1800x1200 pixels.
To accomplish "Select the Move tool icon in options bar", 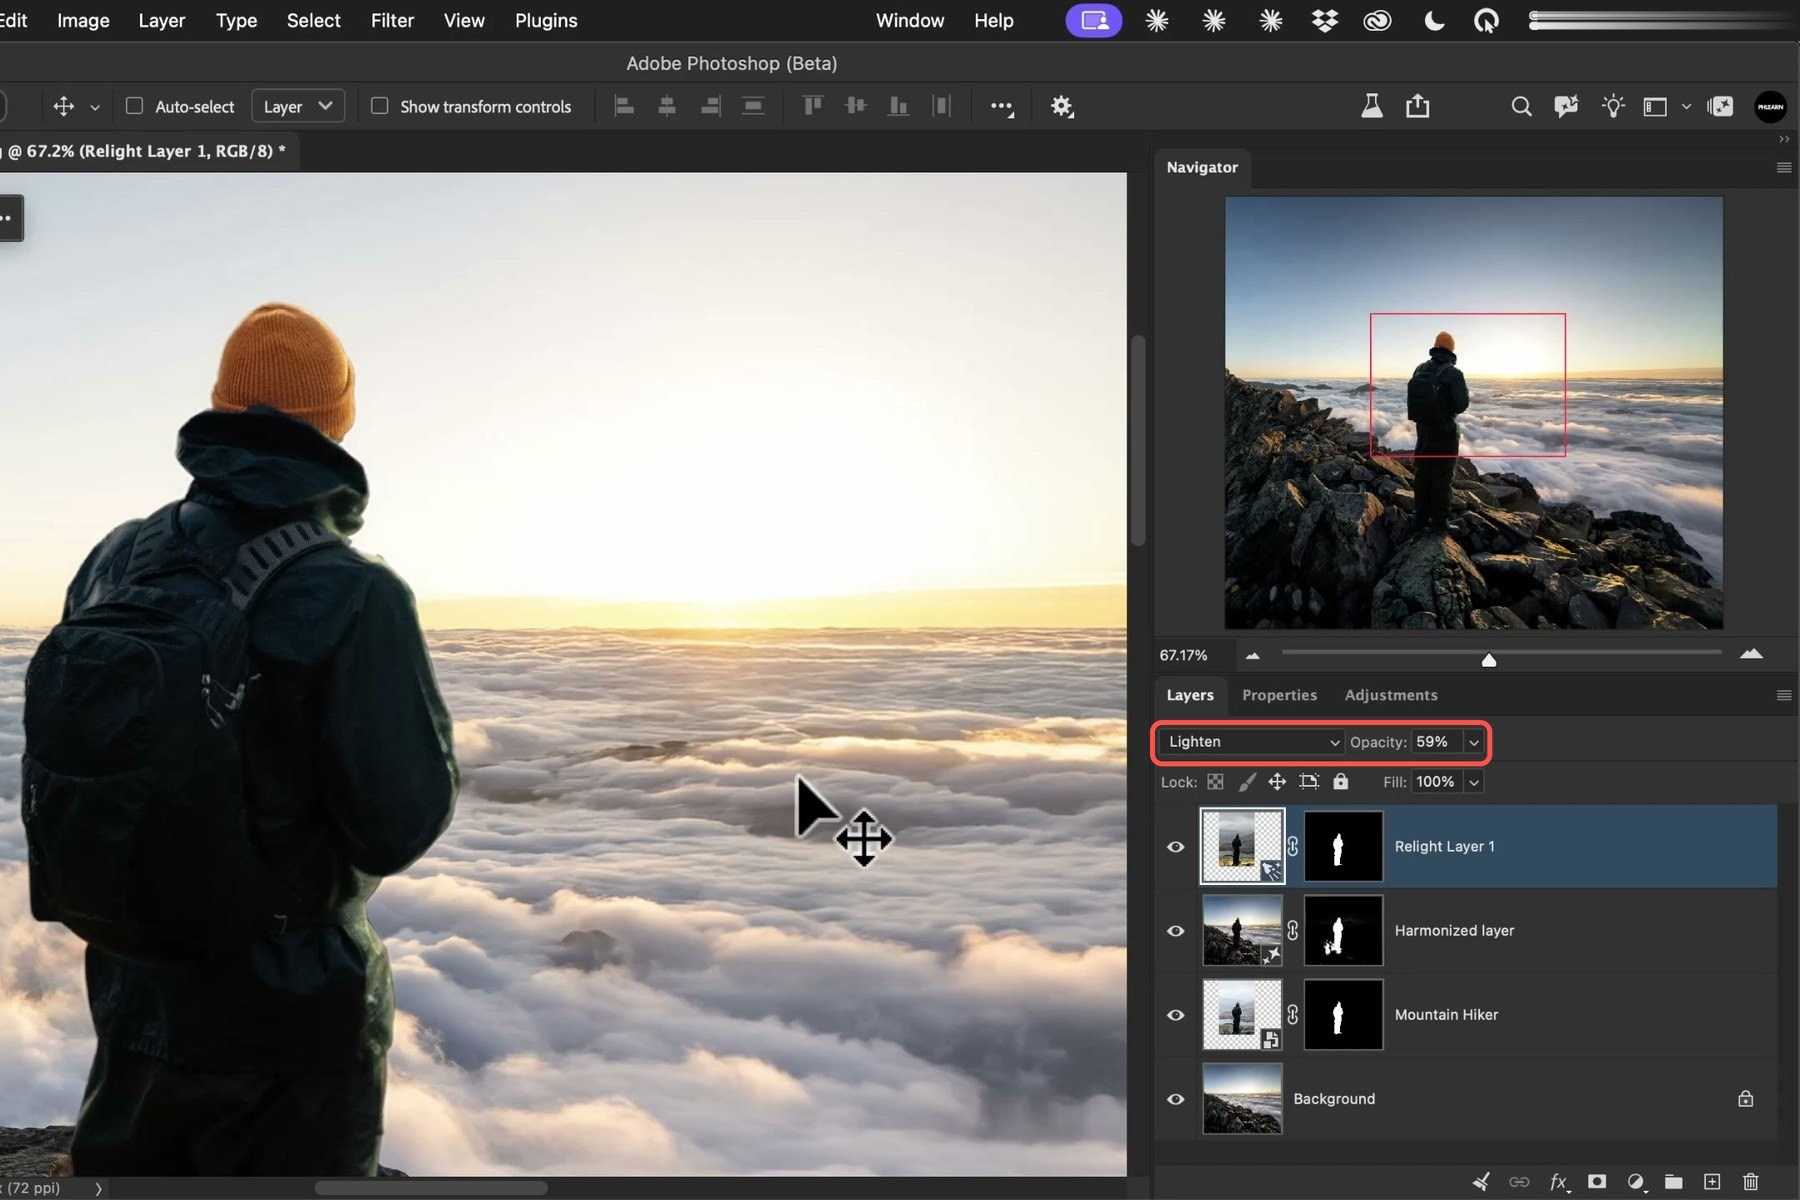I will tap(63, 106).
